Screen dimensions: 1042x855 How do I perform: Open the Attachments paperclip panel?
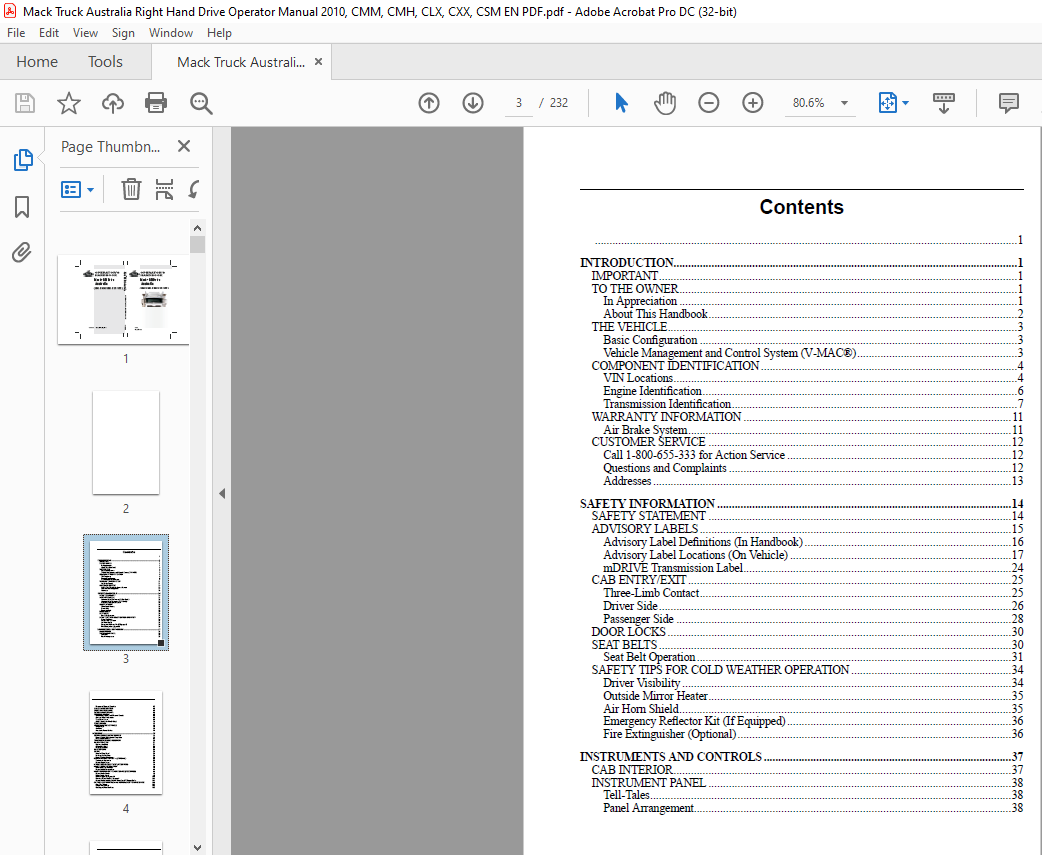click(x=21, y=252)
